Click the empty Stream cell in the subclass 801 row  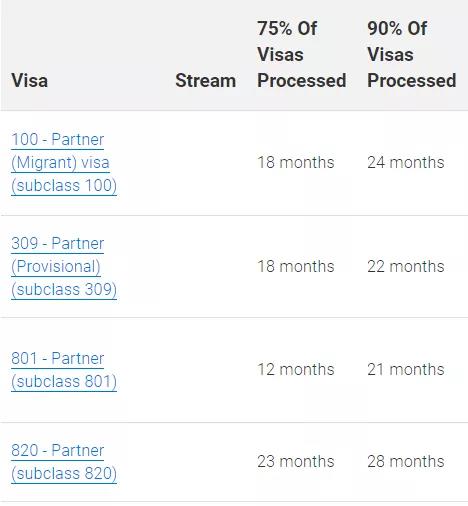pyautogui.click(x=206, y=370)
